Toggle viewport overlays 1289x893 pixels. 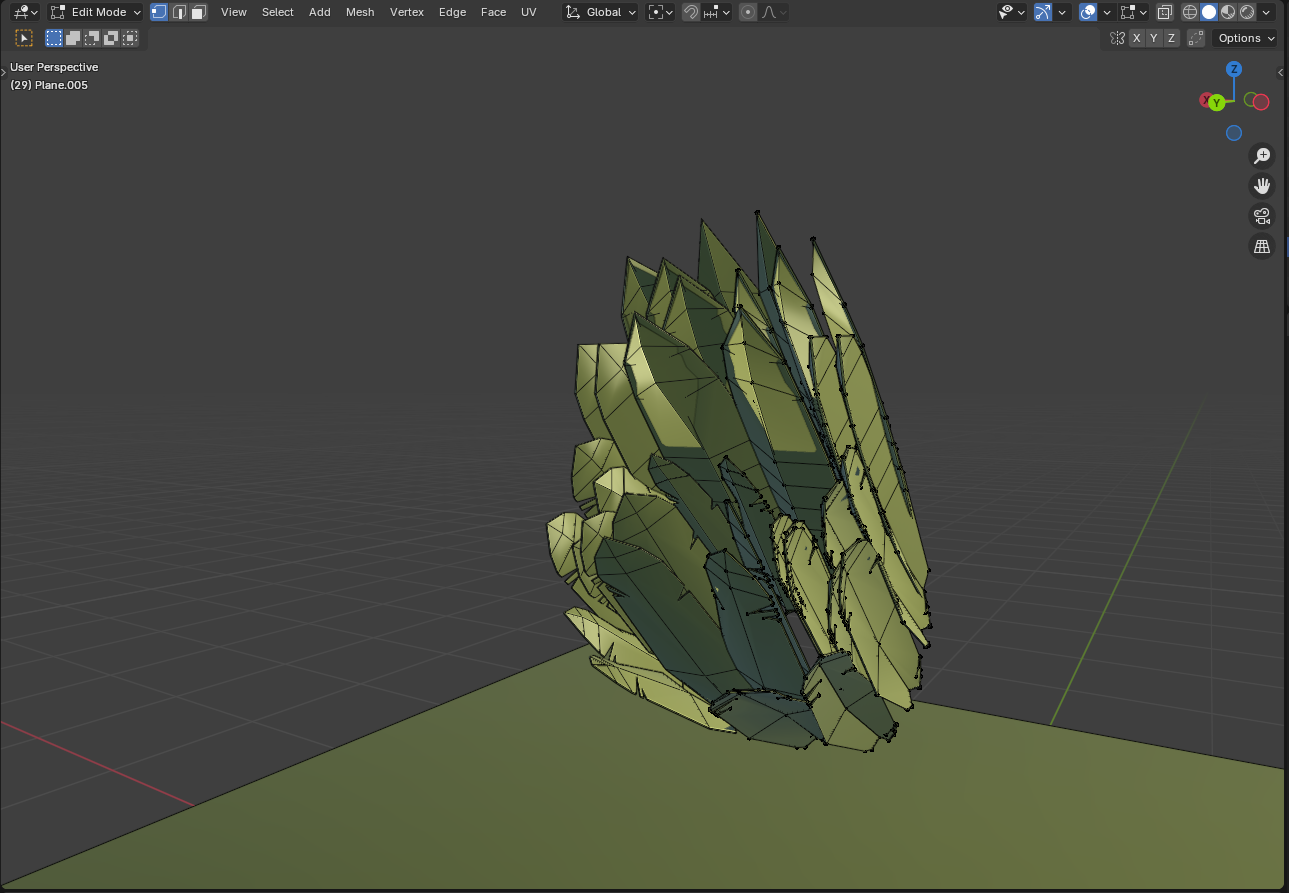coord(1088,12)
